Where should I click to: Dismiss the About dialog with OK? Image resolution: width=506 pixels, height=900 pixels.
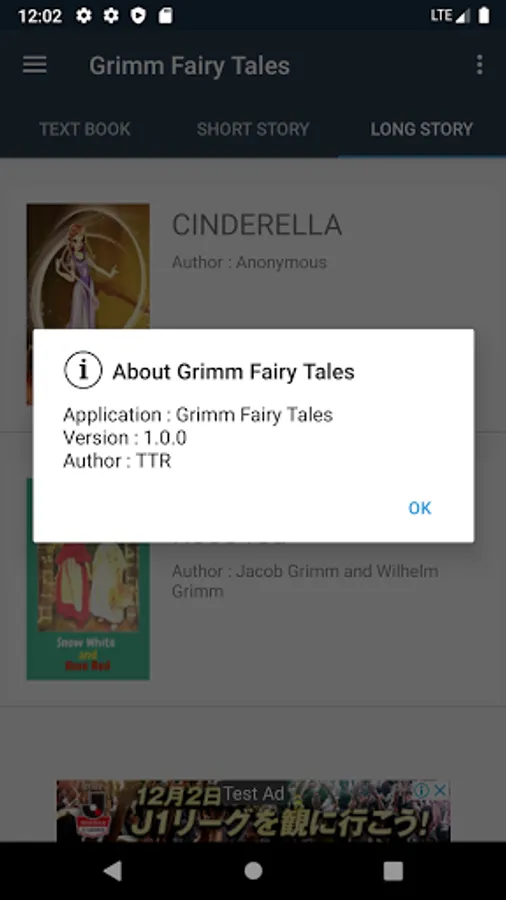pyautogui.click(x=420, y=508)
